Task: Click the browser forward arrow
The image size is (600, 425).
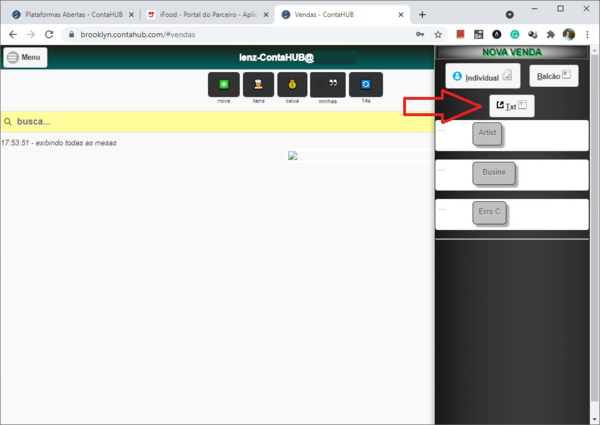Action: 31,34
